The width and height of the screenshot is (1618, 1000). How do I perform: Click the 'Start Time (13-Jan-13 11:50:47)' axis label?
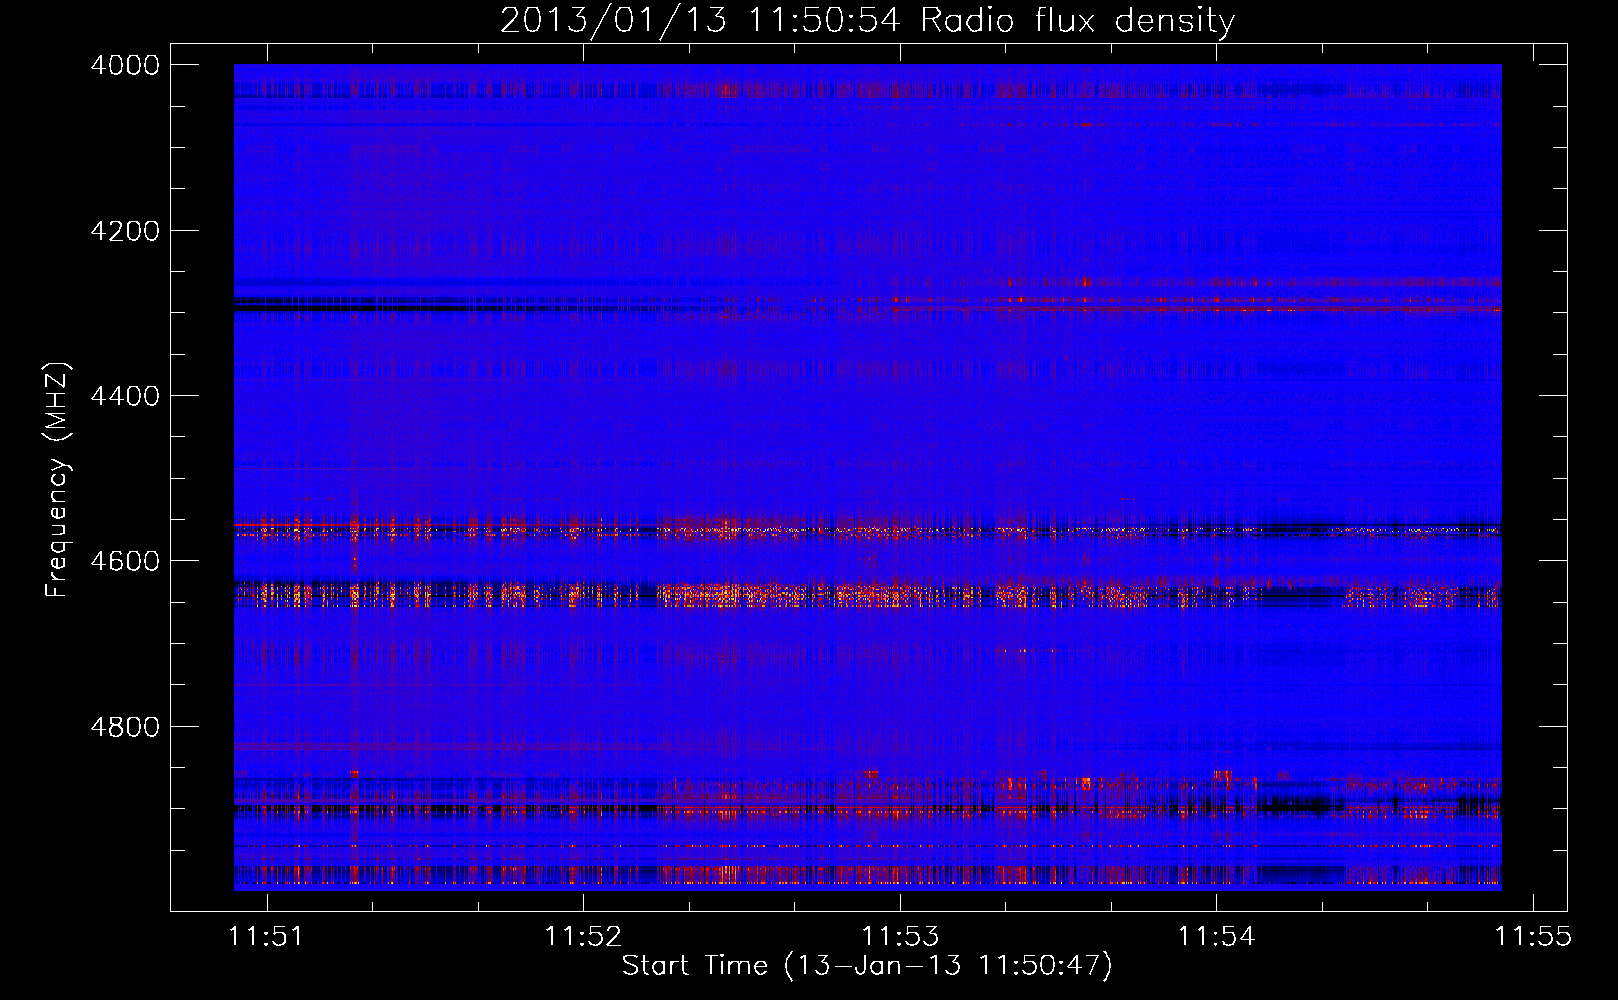click(x=867, y=966)
